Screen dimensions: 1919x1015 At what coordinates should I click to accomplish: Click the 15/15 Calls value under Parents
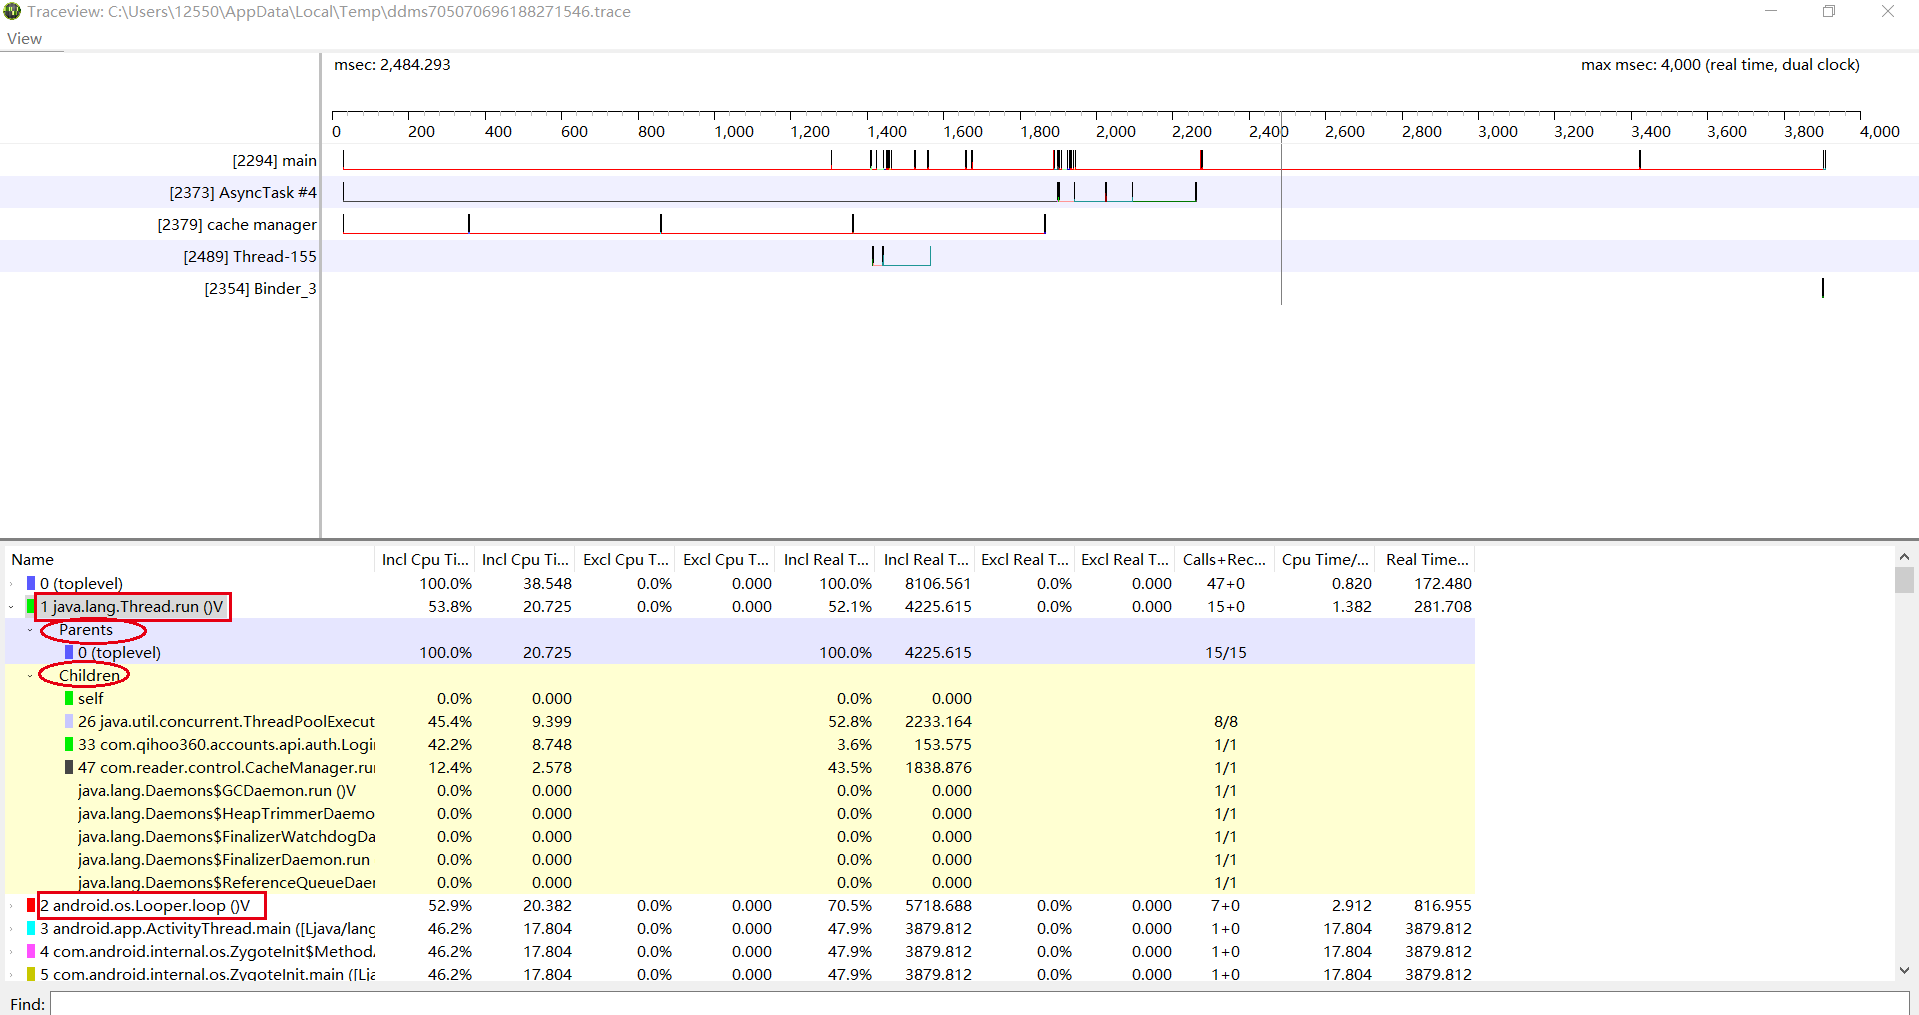click(1225, 652)
